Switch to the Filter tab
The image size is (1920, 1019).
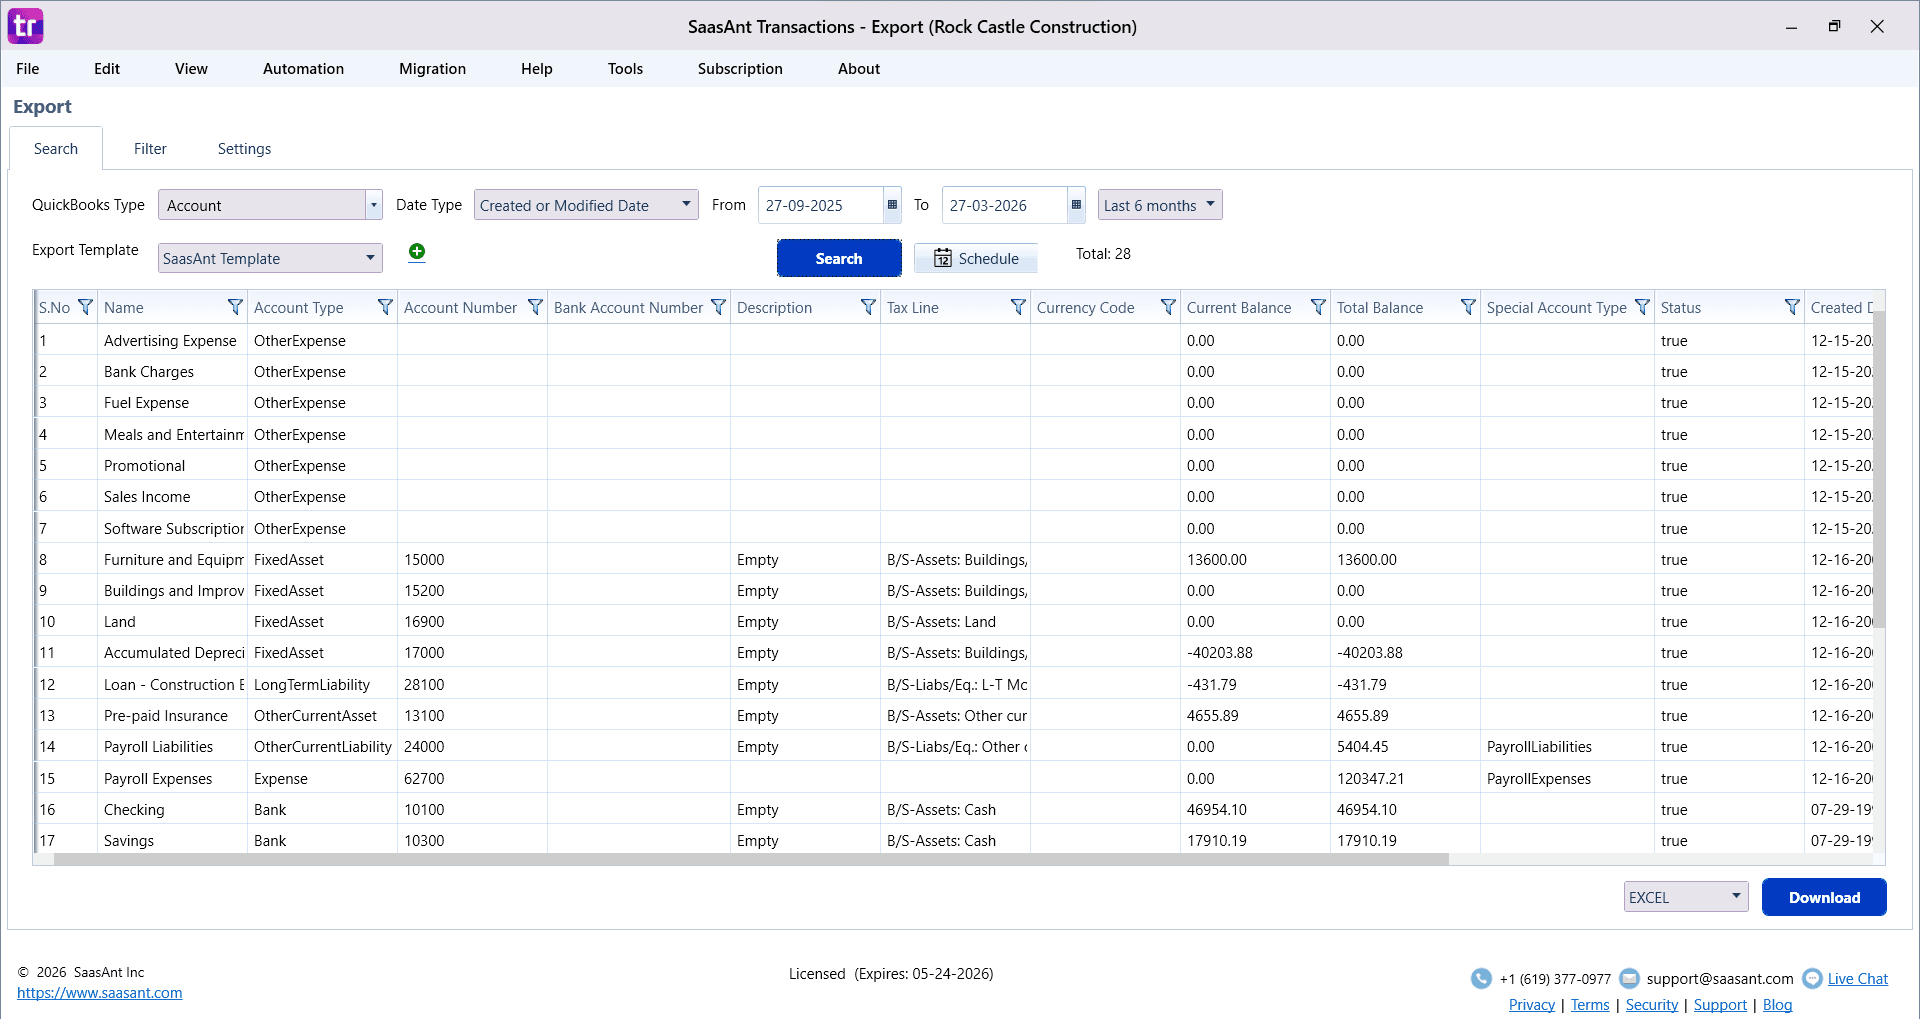point(150,148)
